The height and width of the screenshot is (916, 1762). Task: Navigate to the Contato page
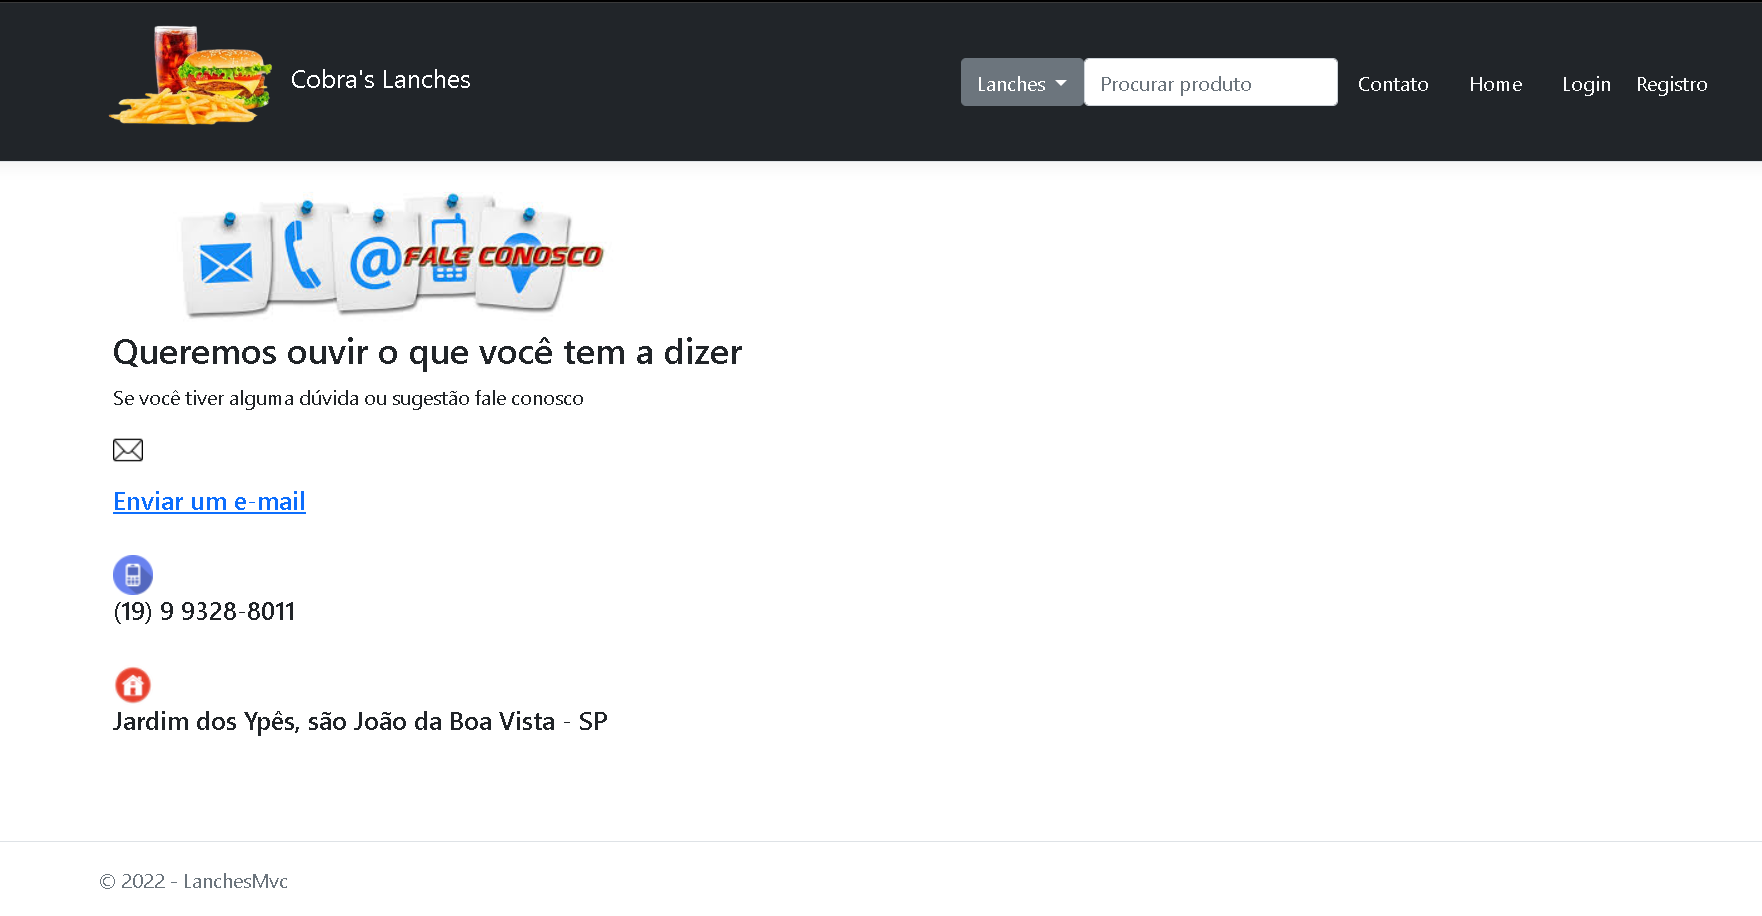(x=1392, y=84)
